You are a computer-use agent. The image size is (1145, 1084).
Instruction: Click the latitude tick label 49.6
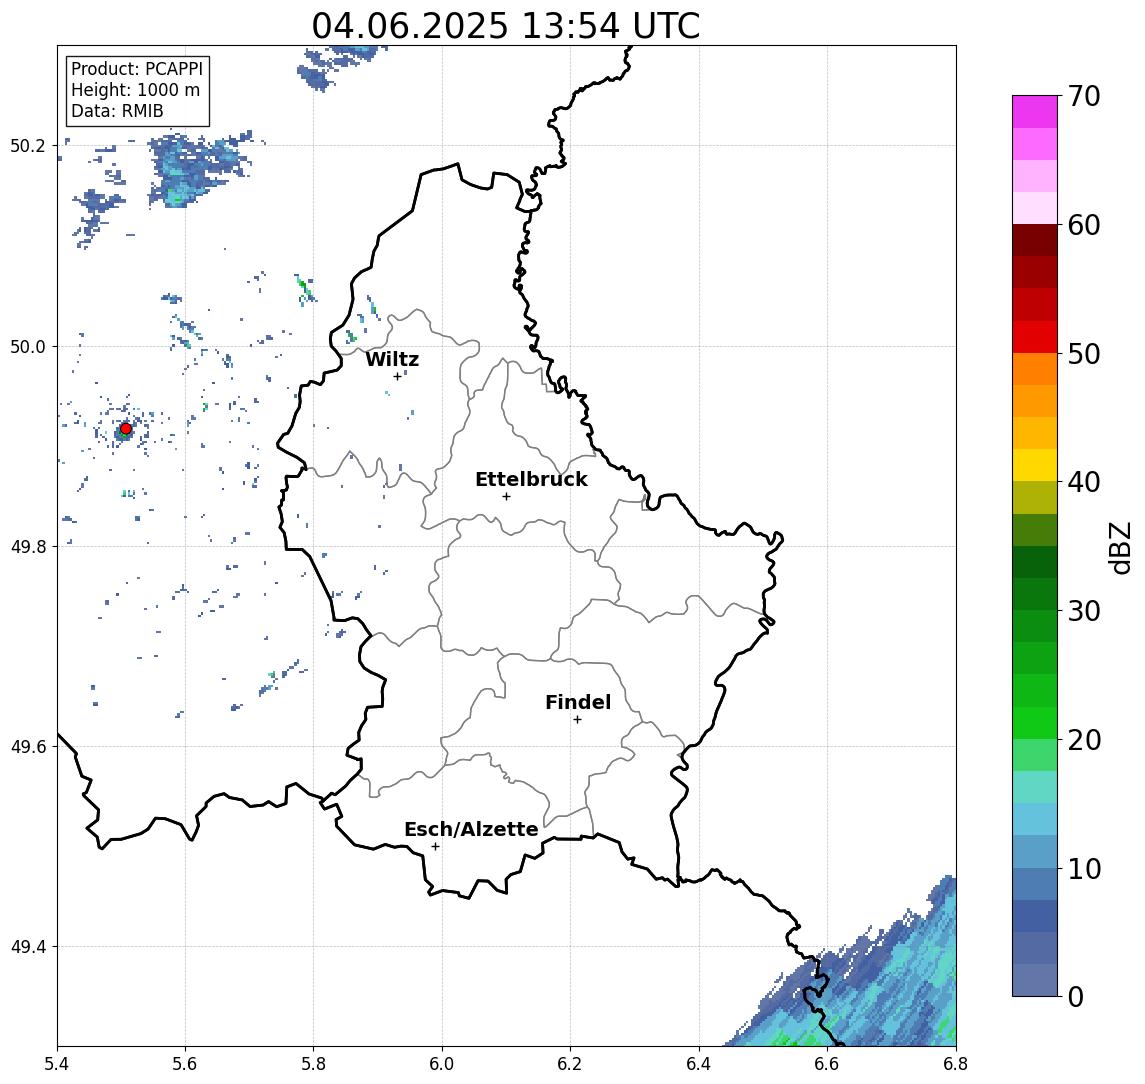point(28,747)
